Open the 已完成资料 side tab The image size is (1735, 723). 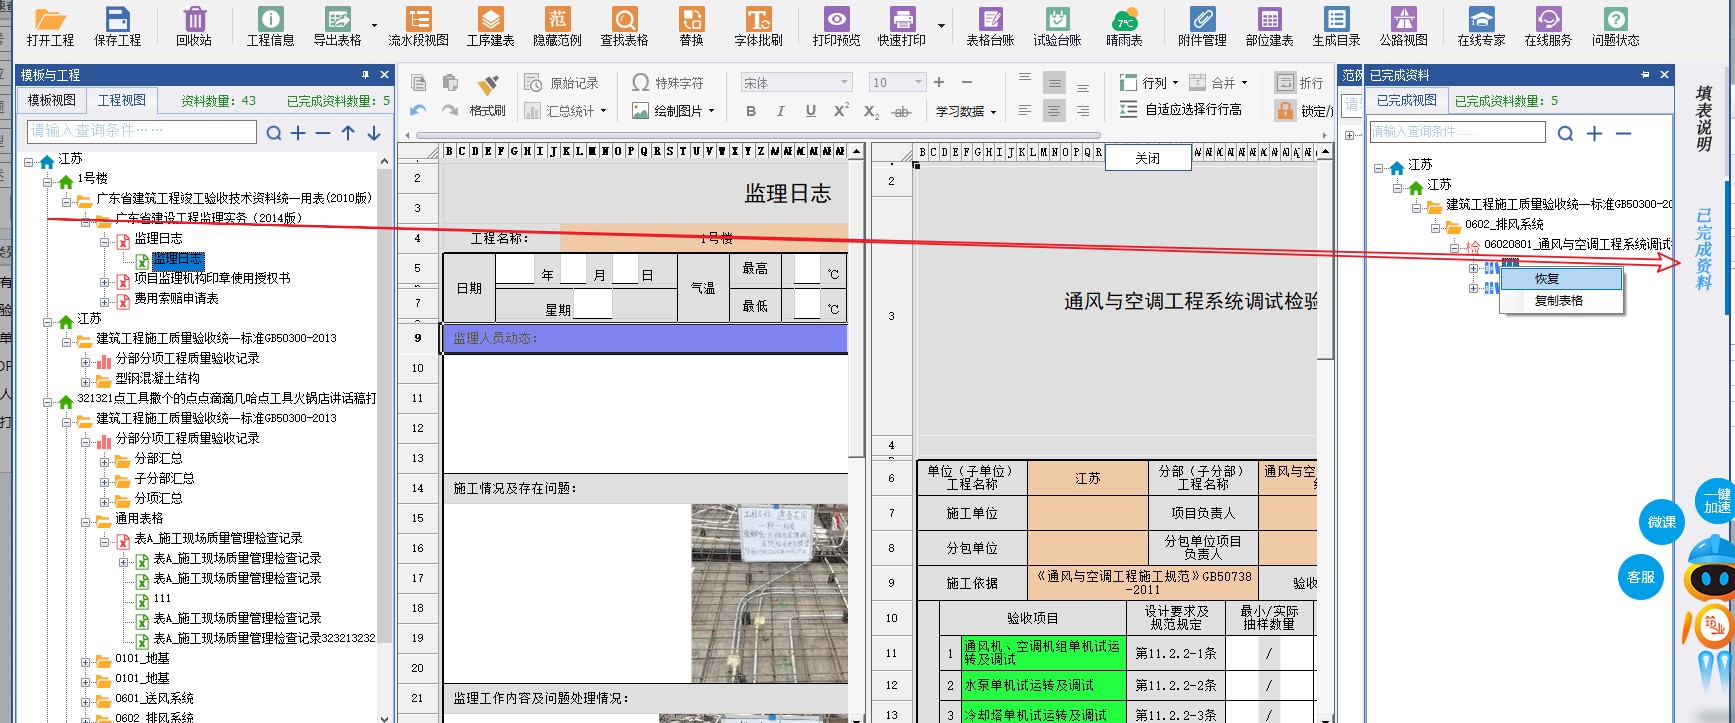pyautogui.click(x=1704, y=249)
